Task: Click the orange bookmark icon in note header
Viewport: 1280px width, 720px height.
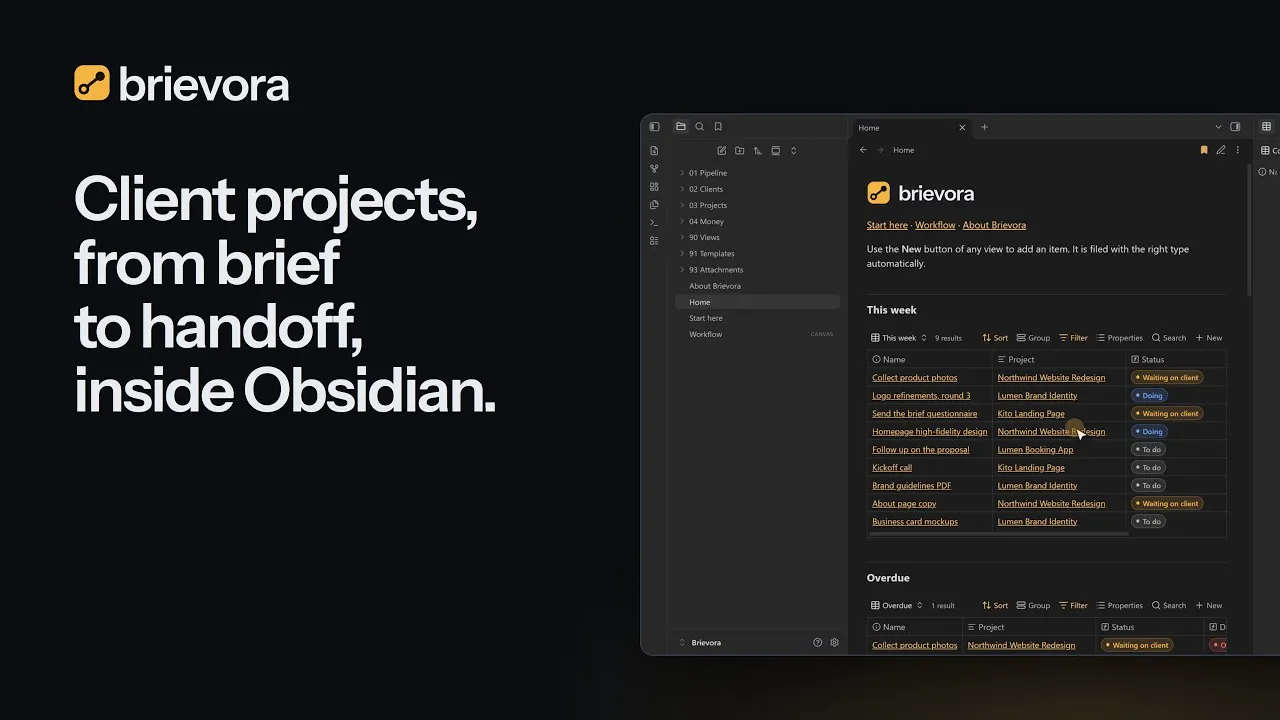Action: tap(1204, 150)
